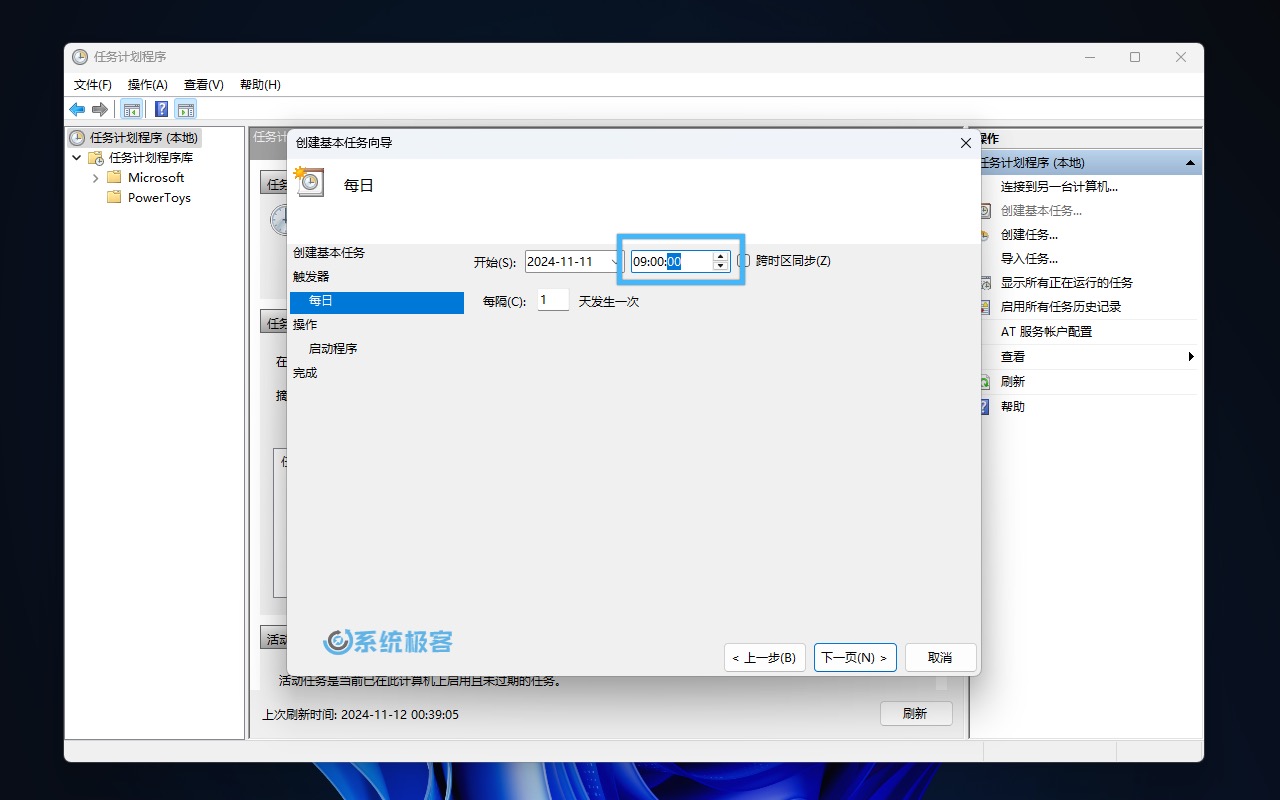This screenshot has width=1280, height=800.
Task: Open the 文件(F) menu
Action: pos(93,85)
